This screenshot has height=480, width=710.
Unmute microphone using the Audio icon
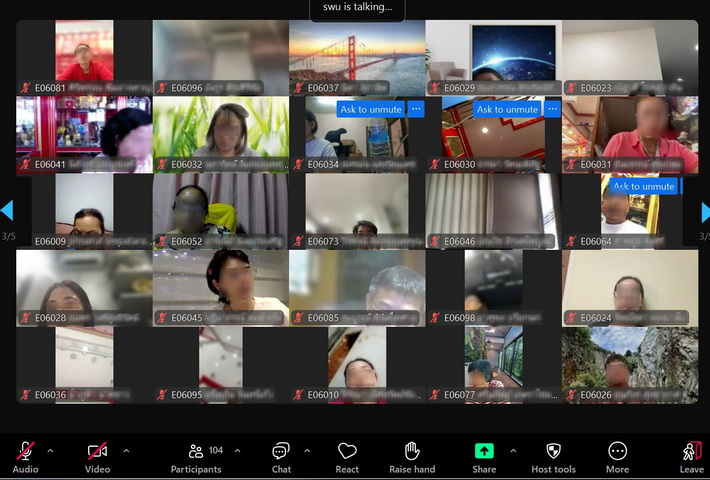pos(25,452)
